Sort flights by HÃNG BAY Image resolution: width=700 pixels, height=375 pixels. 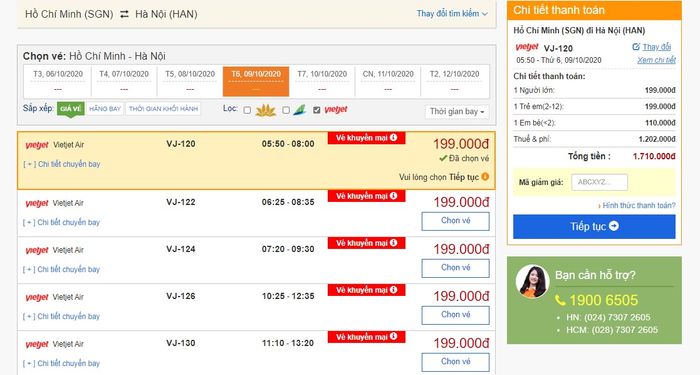(x=105, y=109)
